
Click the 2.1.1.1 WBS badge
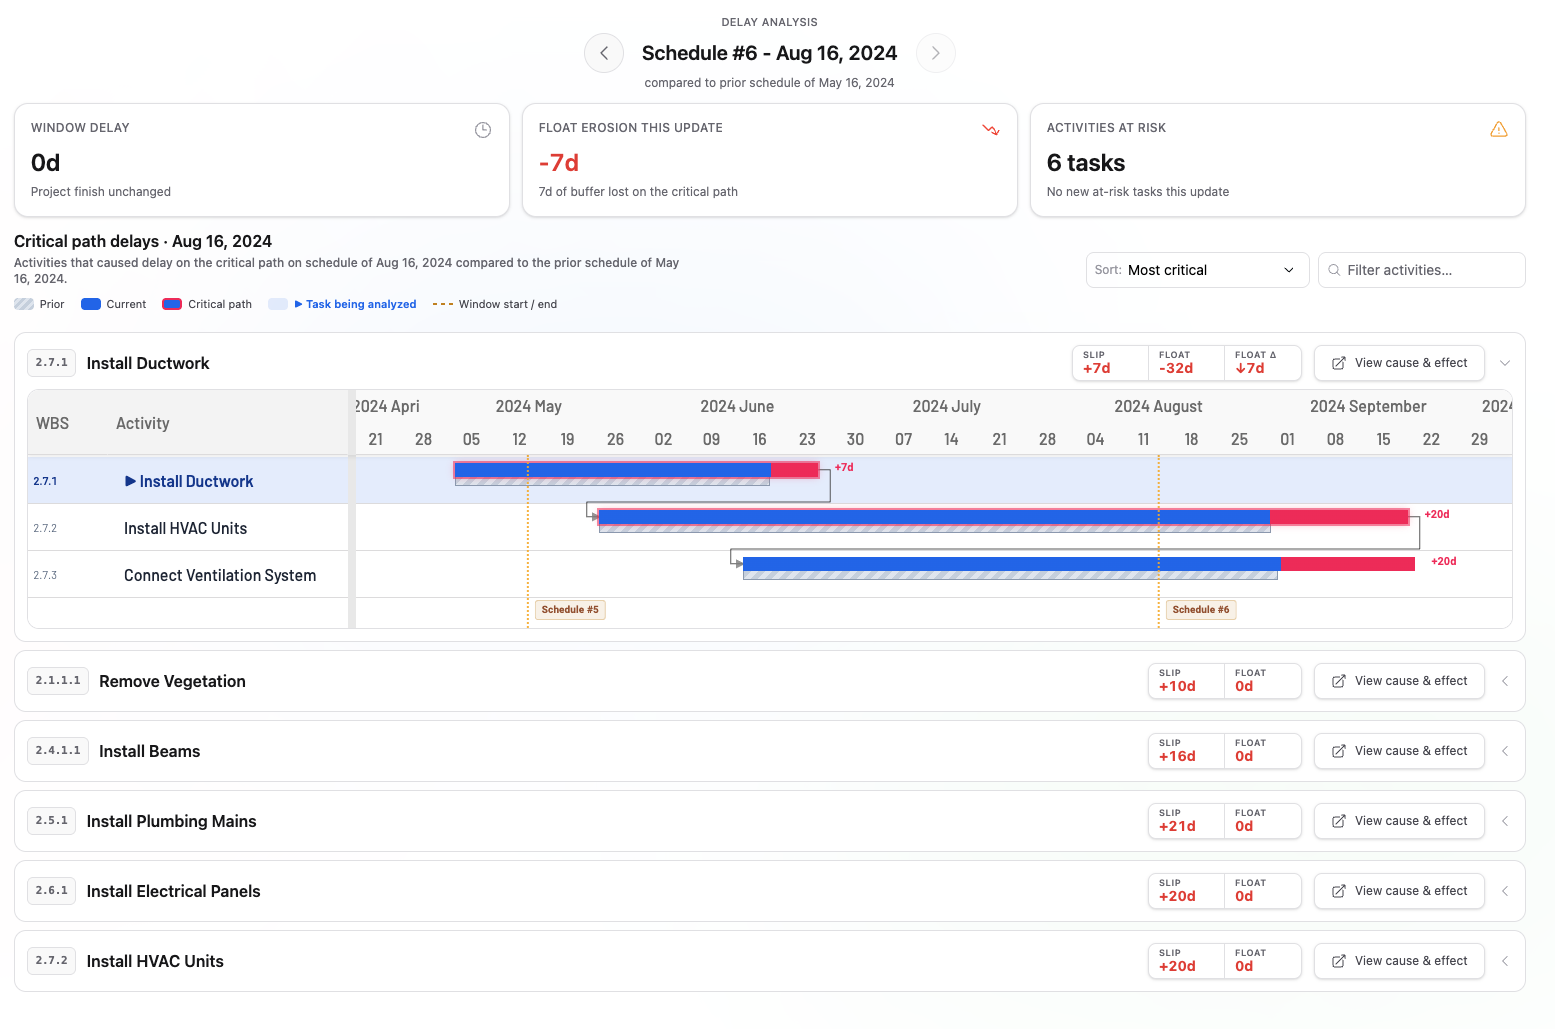[58, 681]
